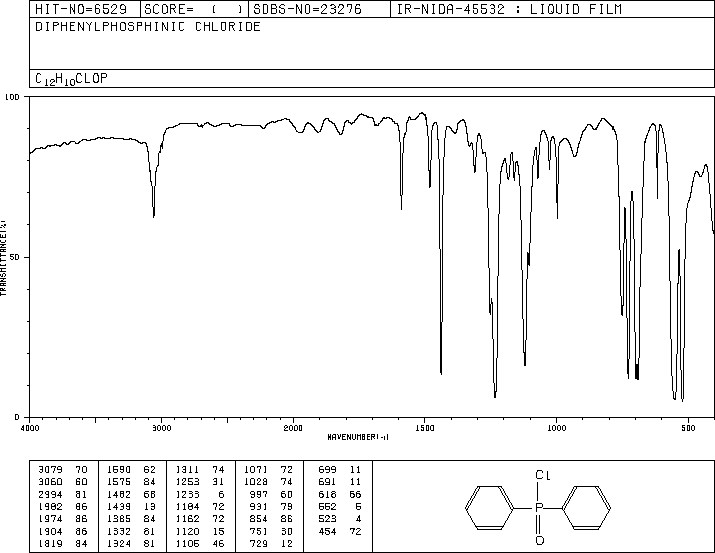This screenshot has height=553, width=715.
Task: Select the 1253 peak table entry
Action: pyautogui.click(x=200, y=482)
